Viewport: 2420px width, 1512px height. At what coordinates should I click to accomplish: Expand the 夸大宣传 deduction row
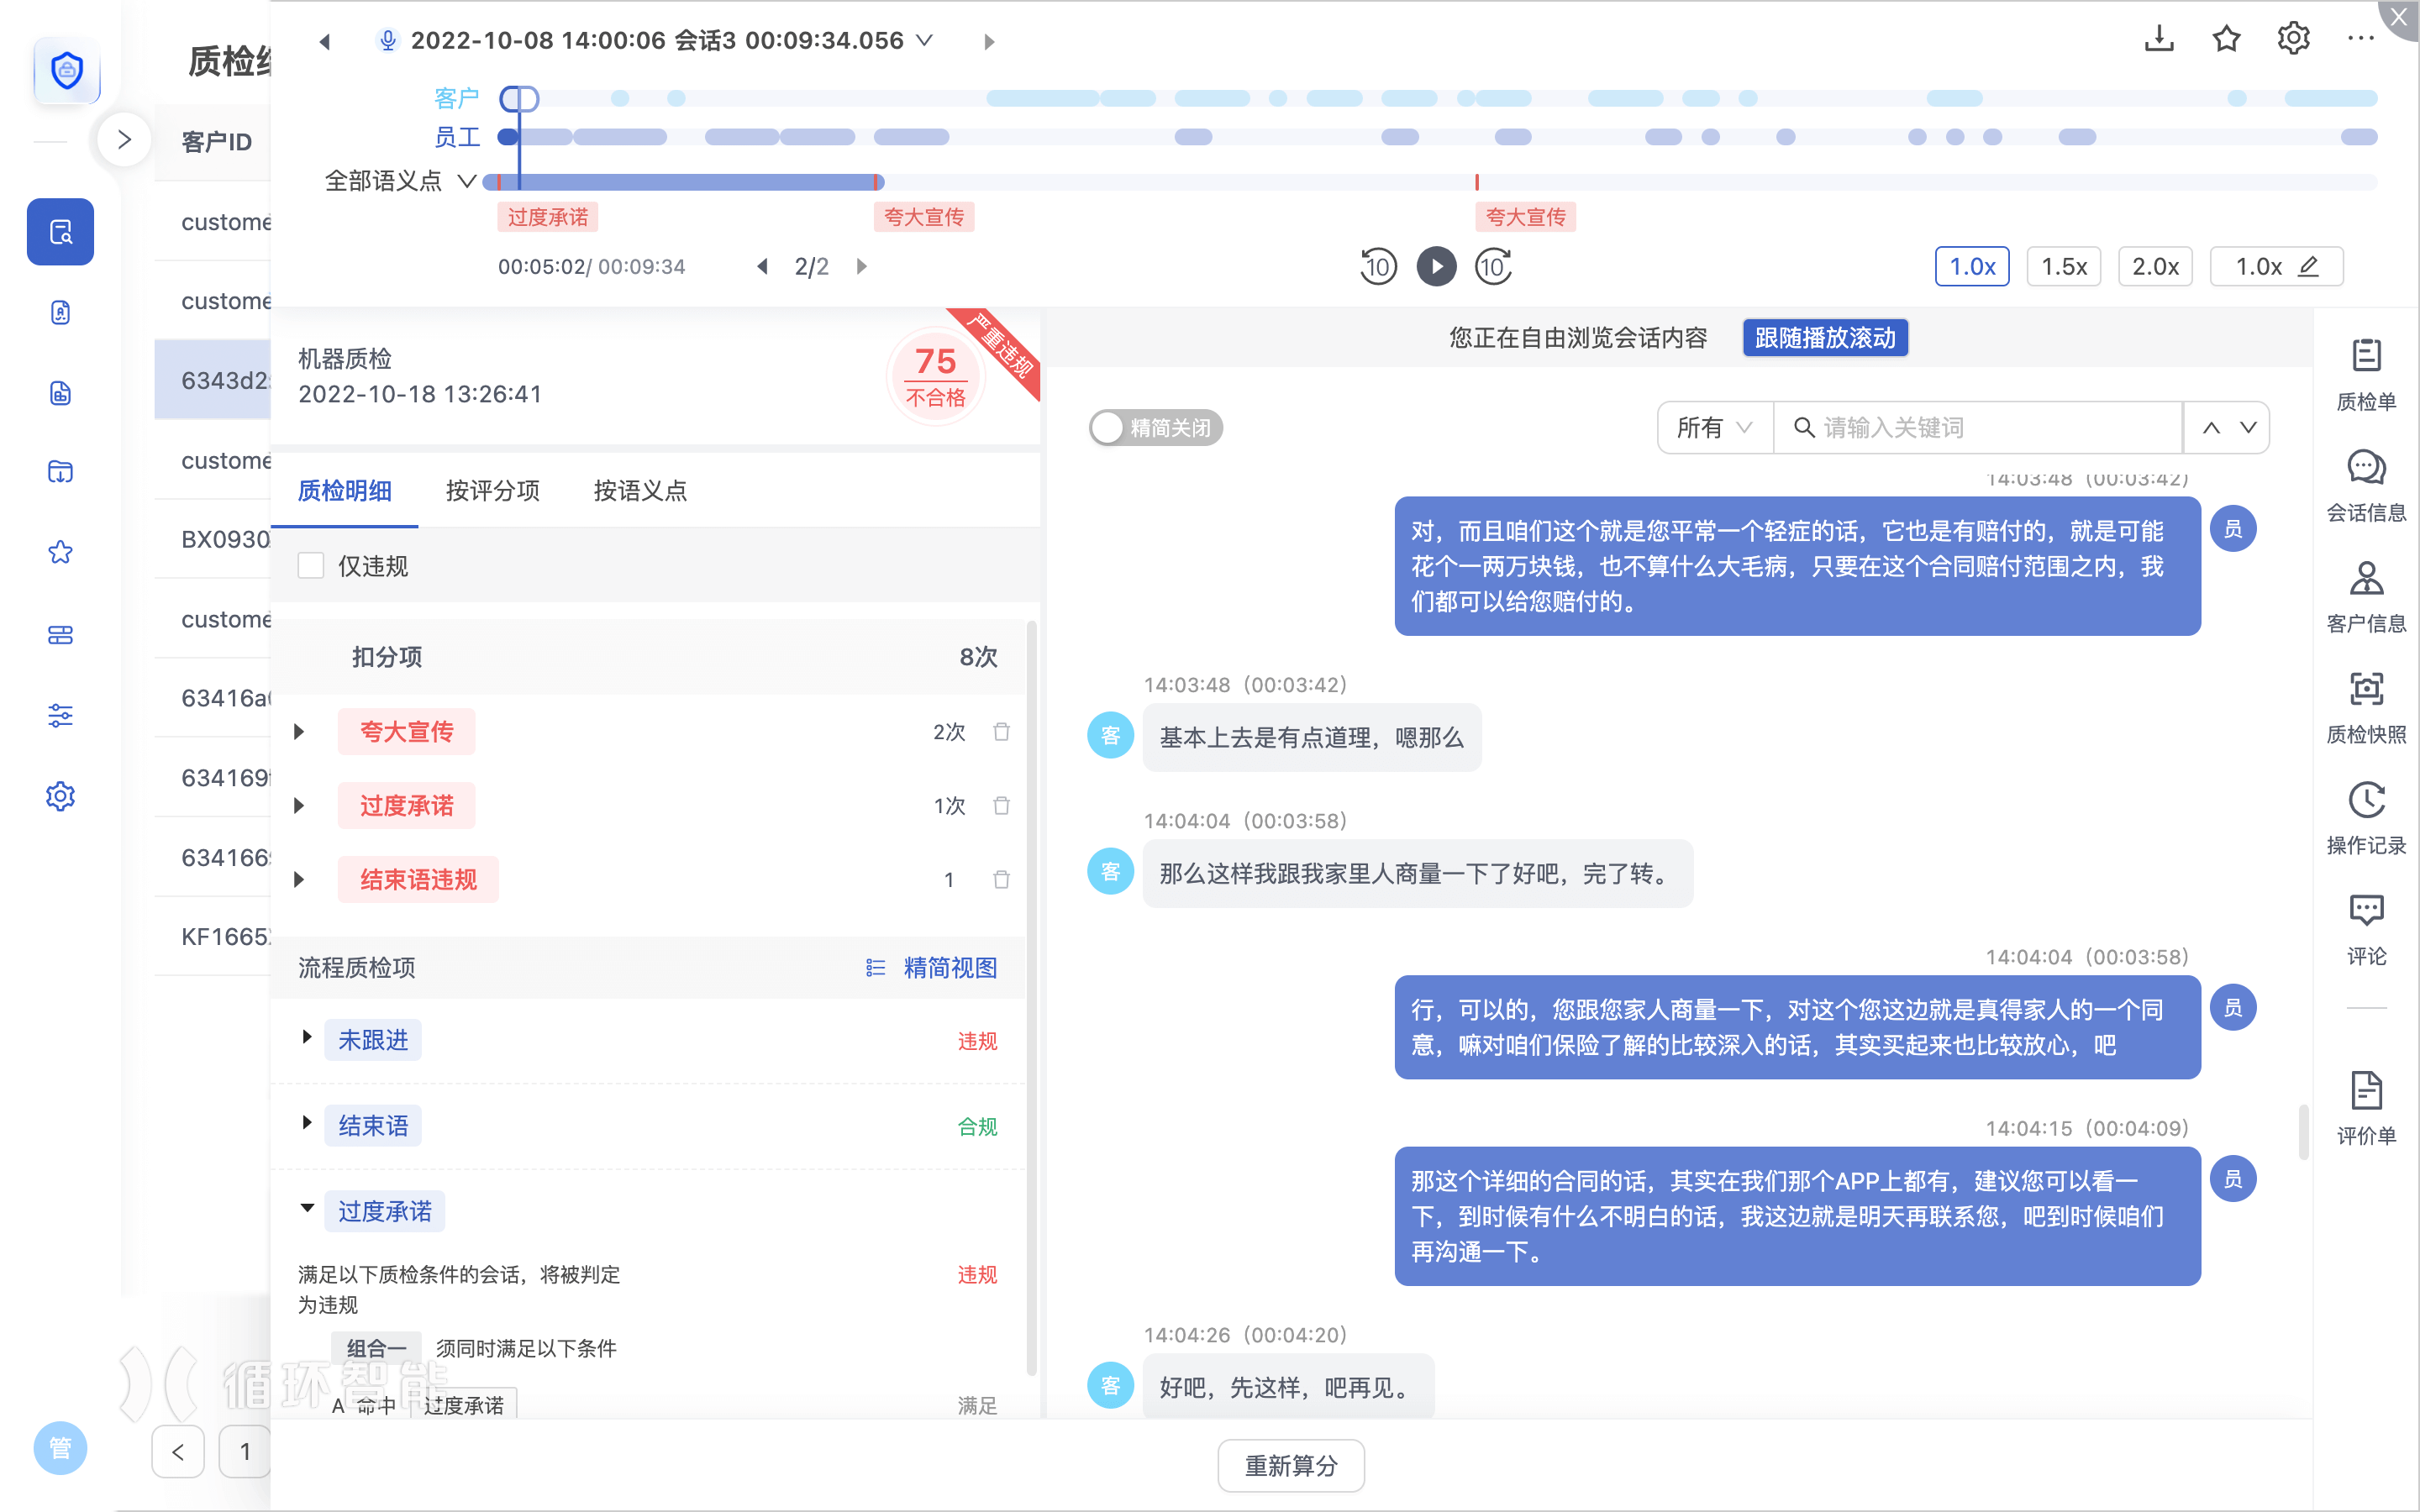point(299,732)
